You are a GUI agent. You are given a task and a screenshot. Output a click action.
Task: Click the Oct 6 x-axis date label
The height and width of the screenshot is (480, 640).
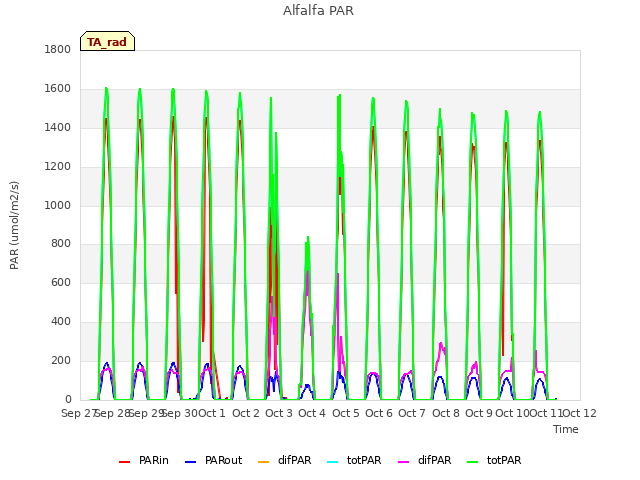click(379, 413)
